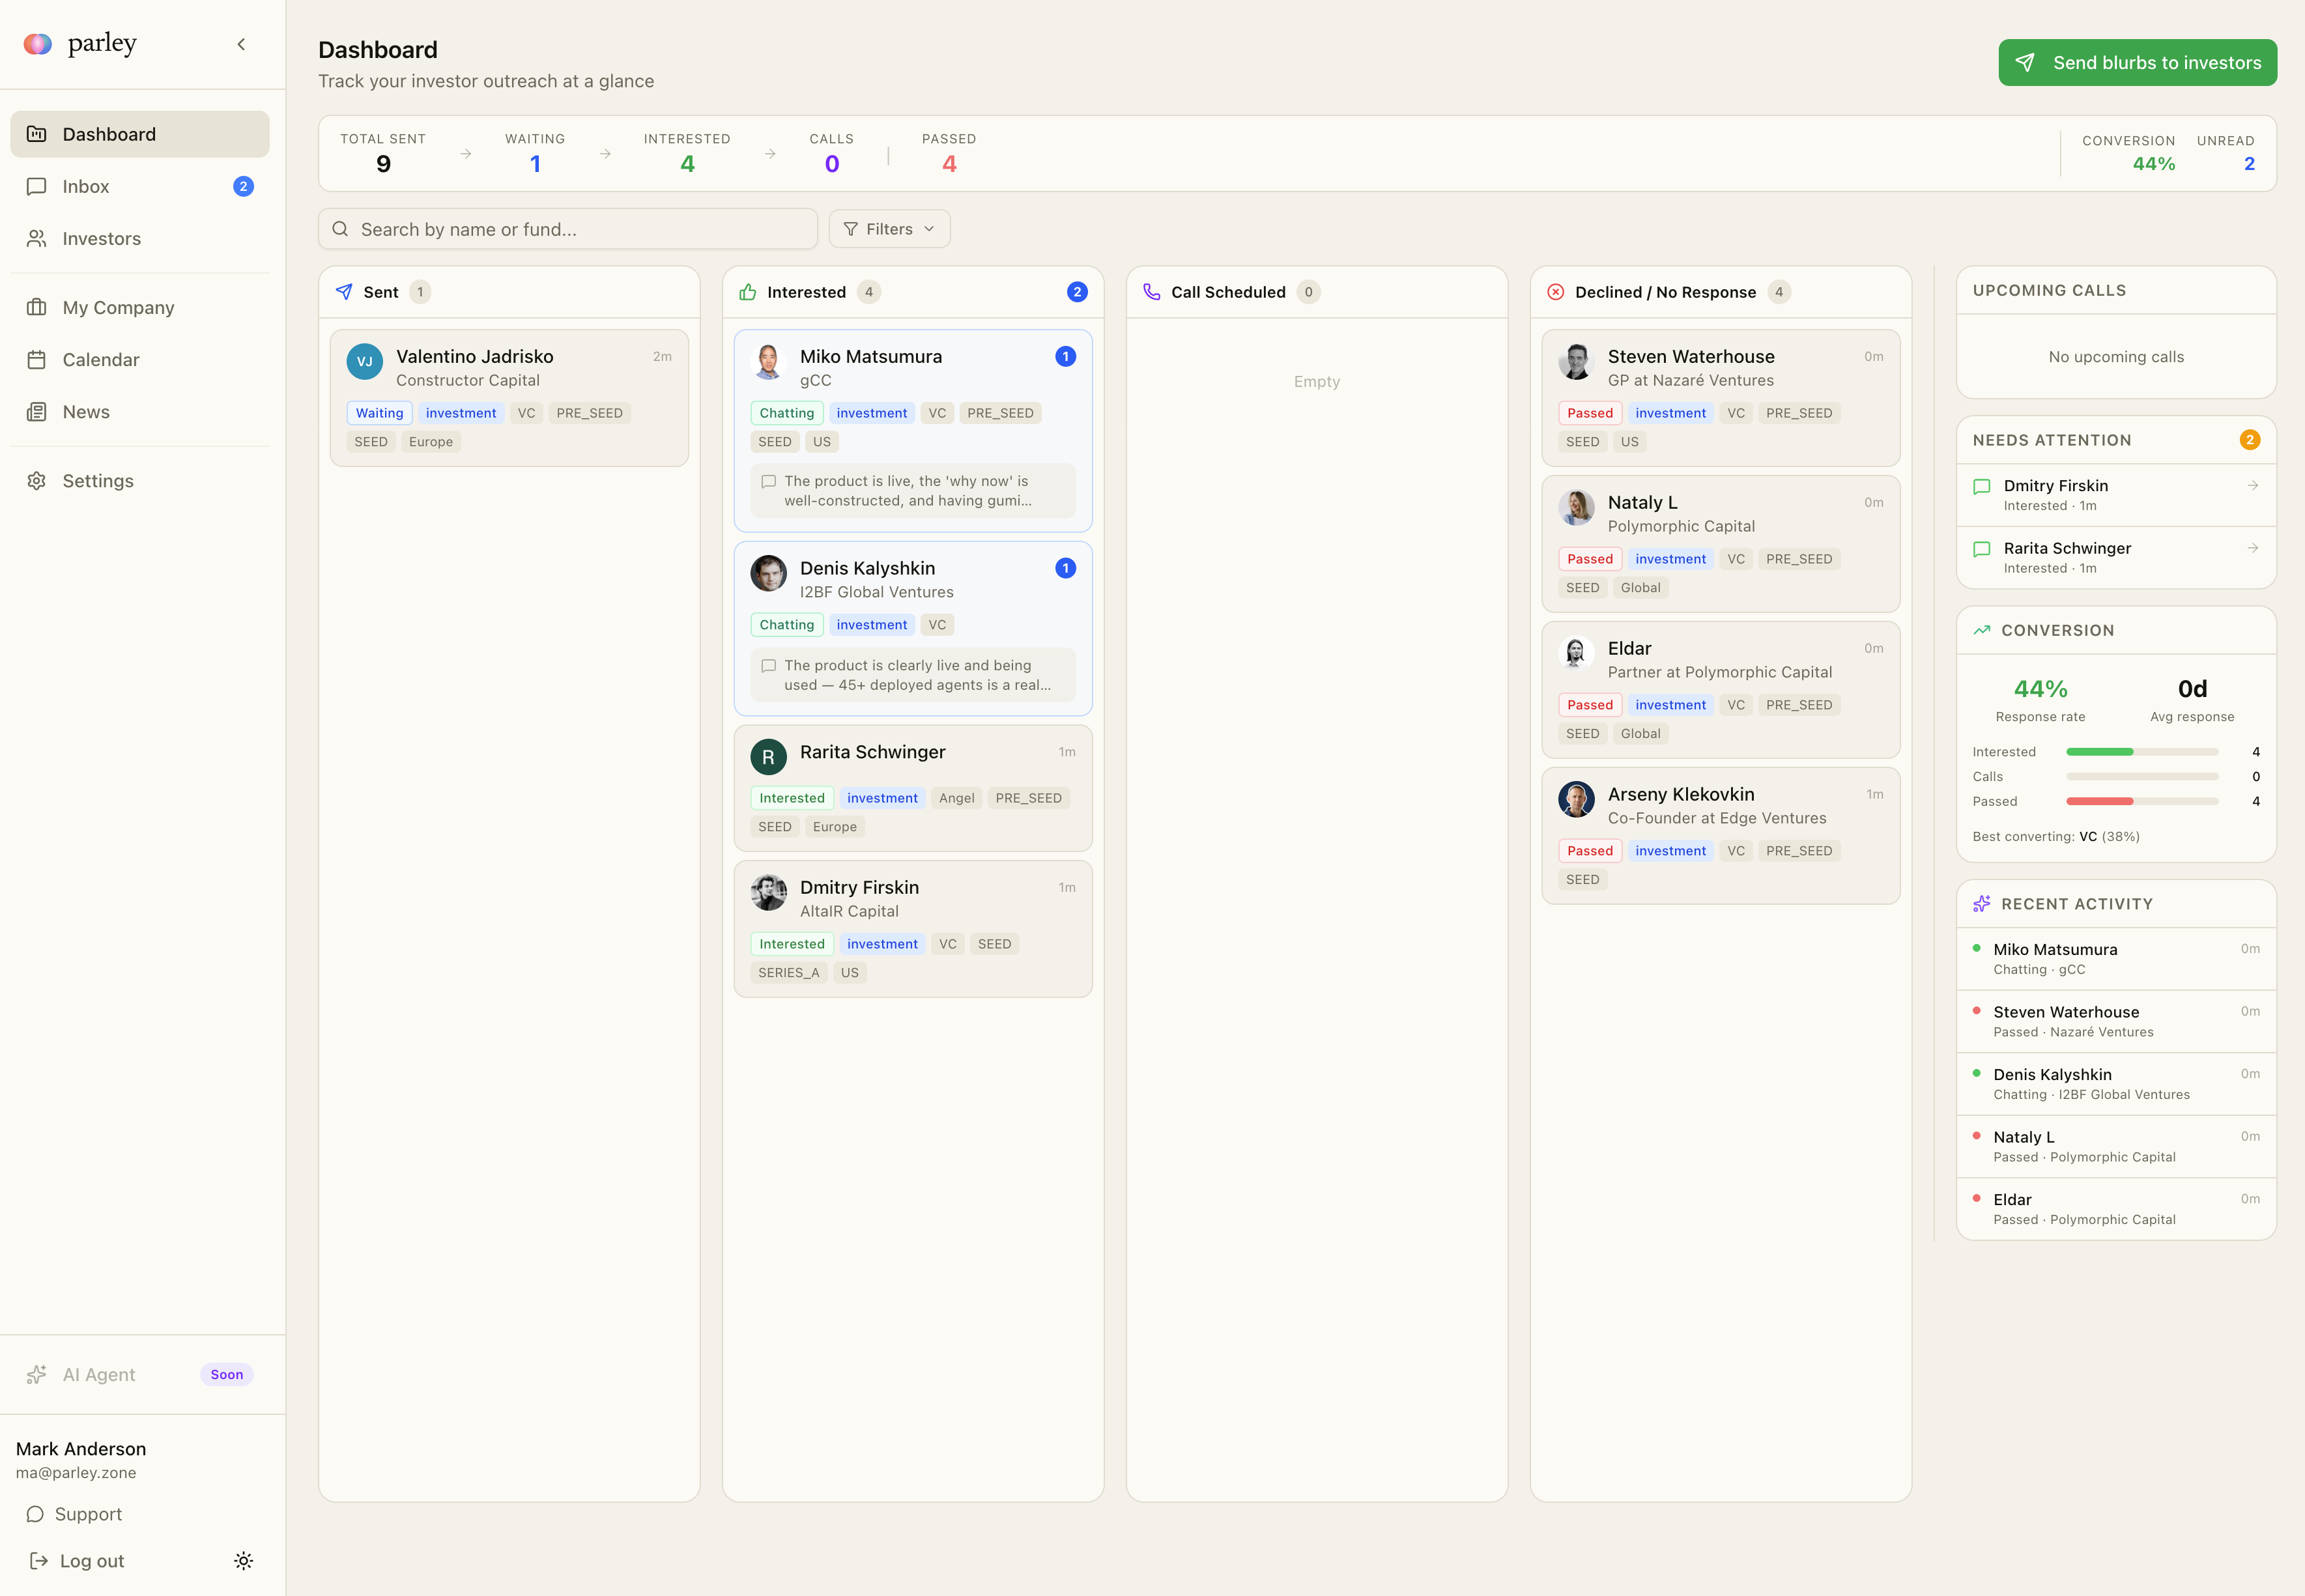Click the Call Scheduled phone icon
The width and height of the screenshot is (2305, 1596).
(1152, 292)
